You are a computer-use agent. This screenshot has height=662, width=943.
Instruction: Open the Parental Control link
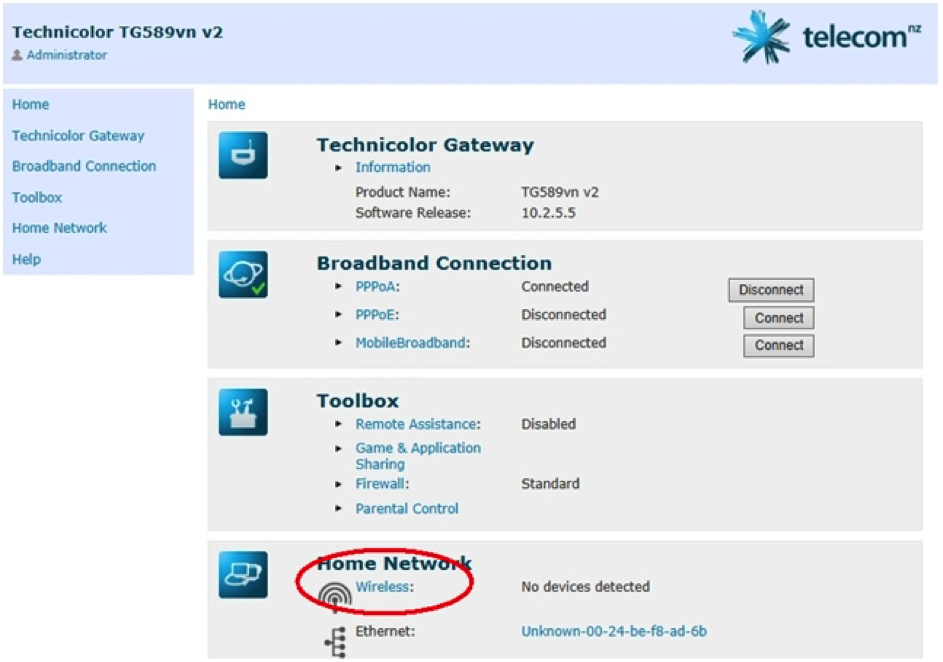coord(406,508)
